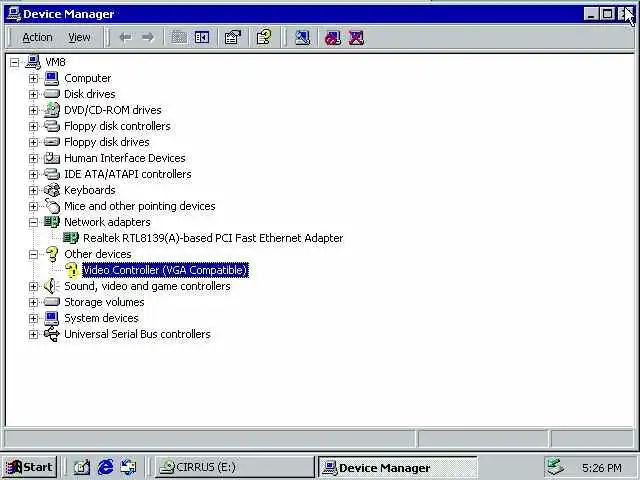The height and width of the screenshot is (480, 640).
Task: Select Video Controller (VGA Compatible) entry
Action: [165, 270]
